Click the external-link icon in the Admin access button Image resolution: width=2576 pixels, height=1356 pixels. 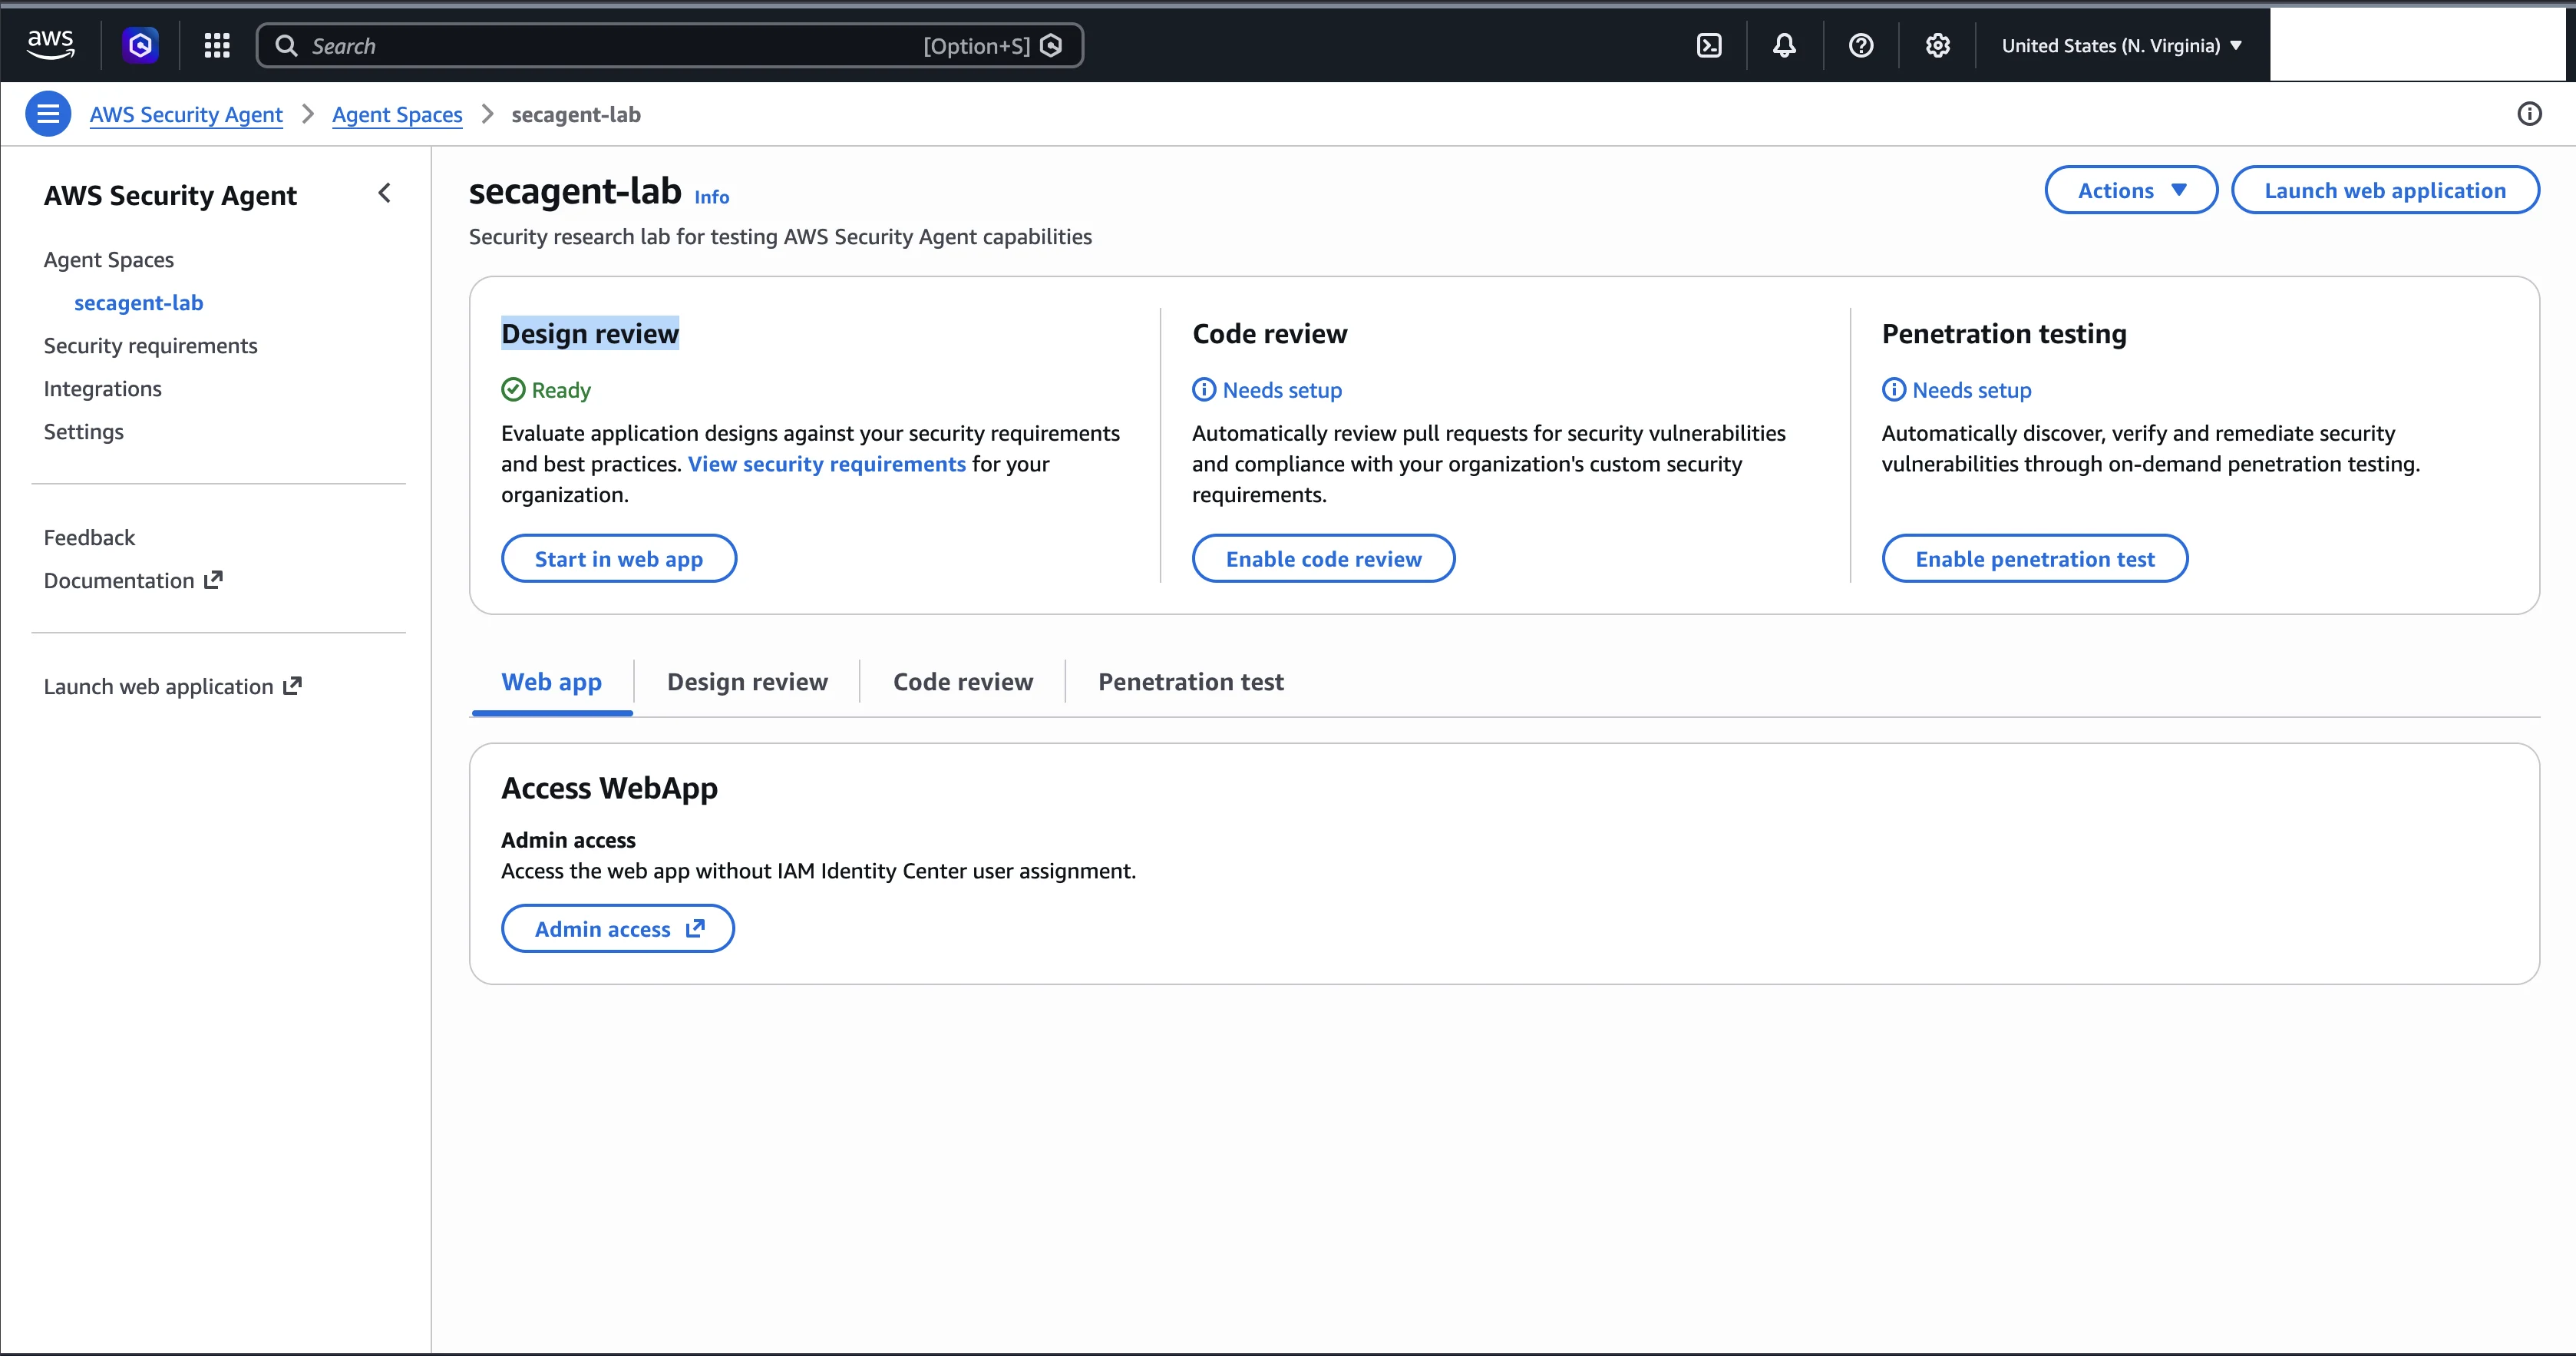(695, 929)
